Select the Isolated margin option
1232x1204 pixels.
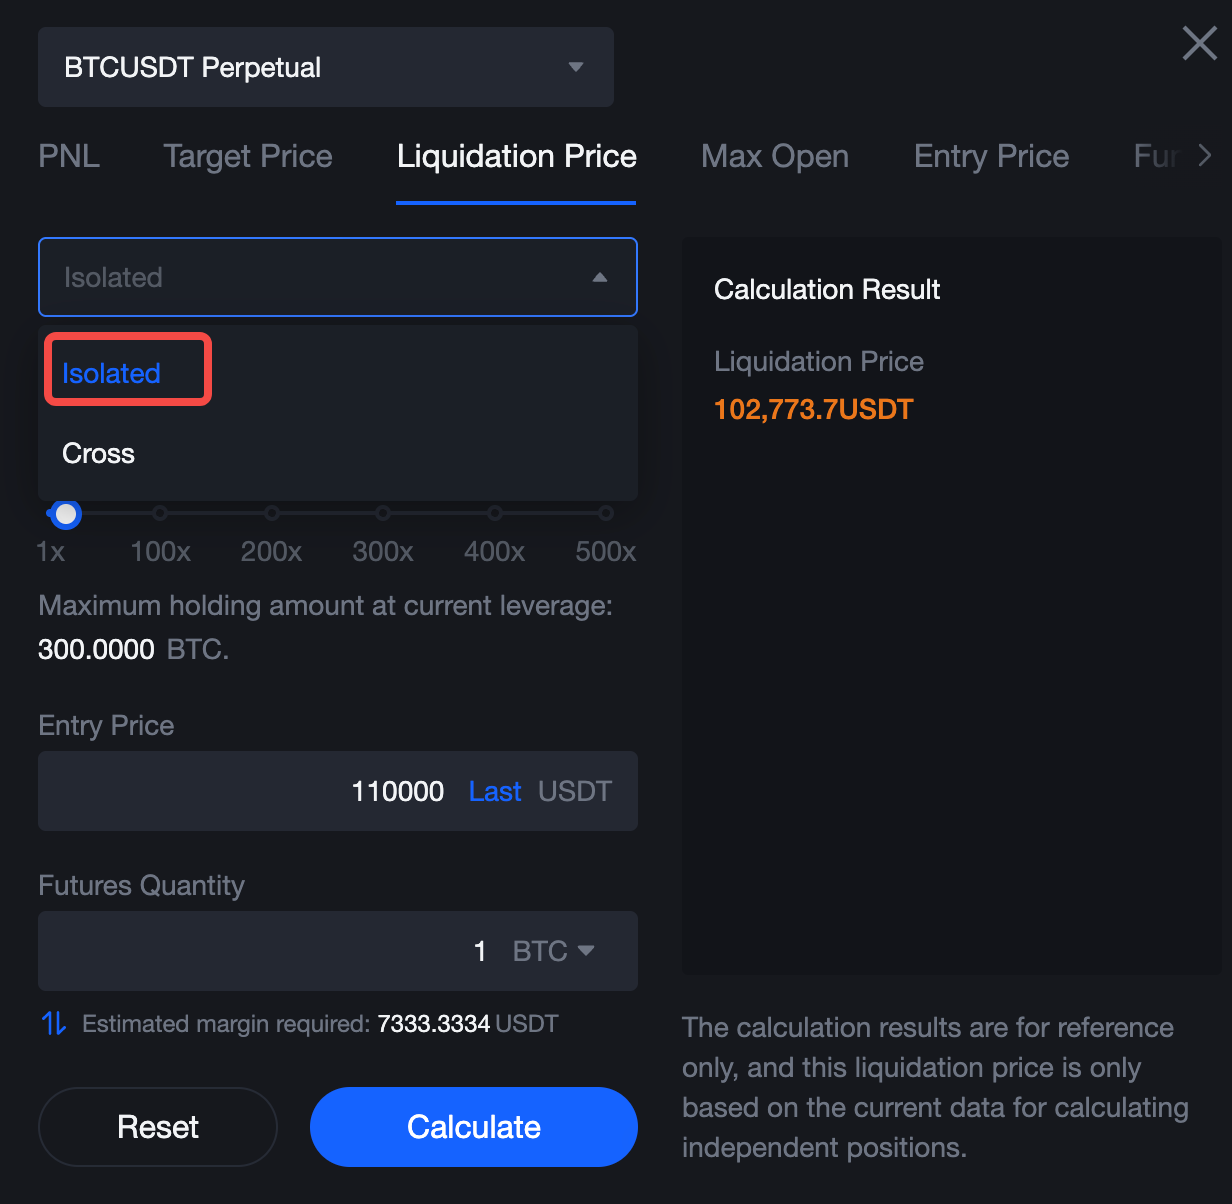(x=112, y=373)
